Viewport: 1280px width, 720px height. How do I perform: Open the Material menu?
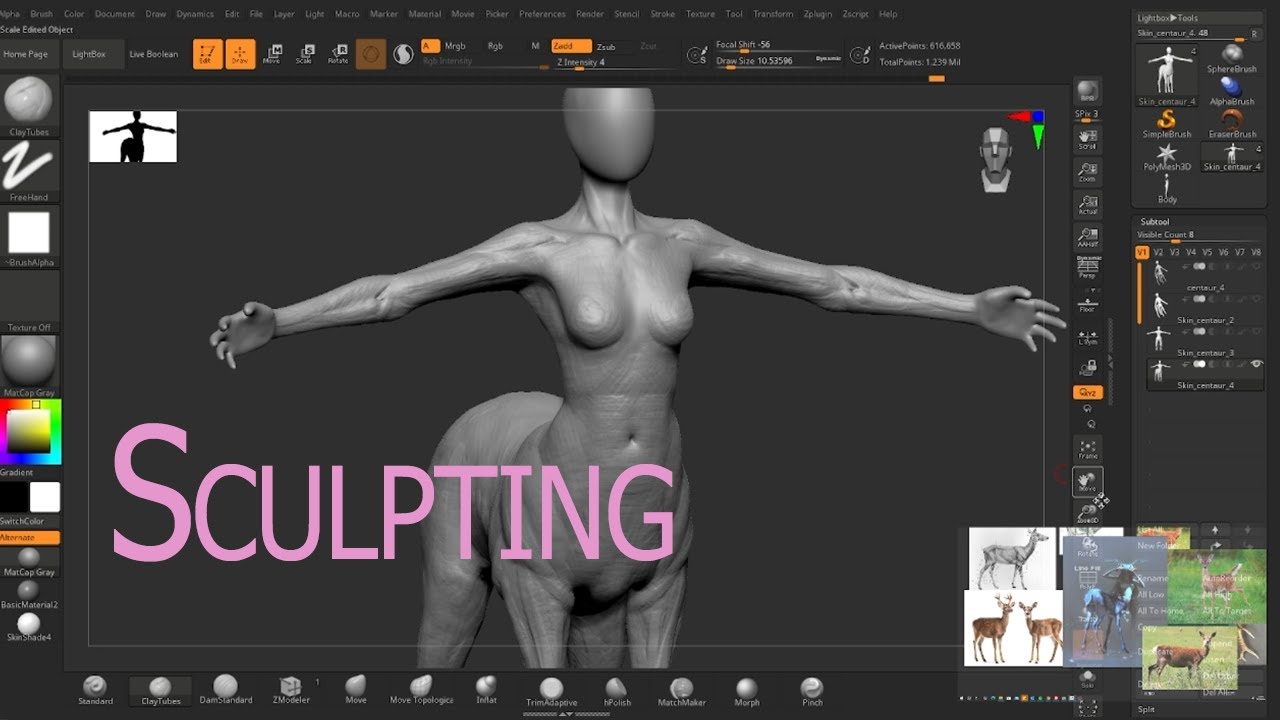coord(425,14)
